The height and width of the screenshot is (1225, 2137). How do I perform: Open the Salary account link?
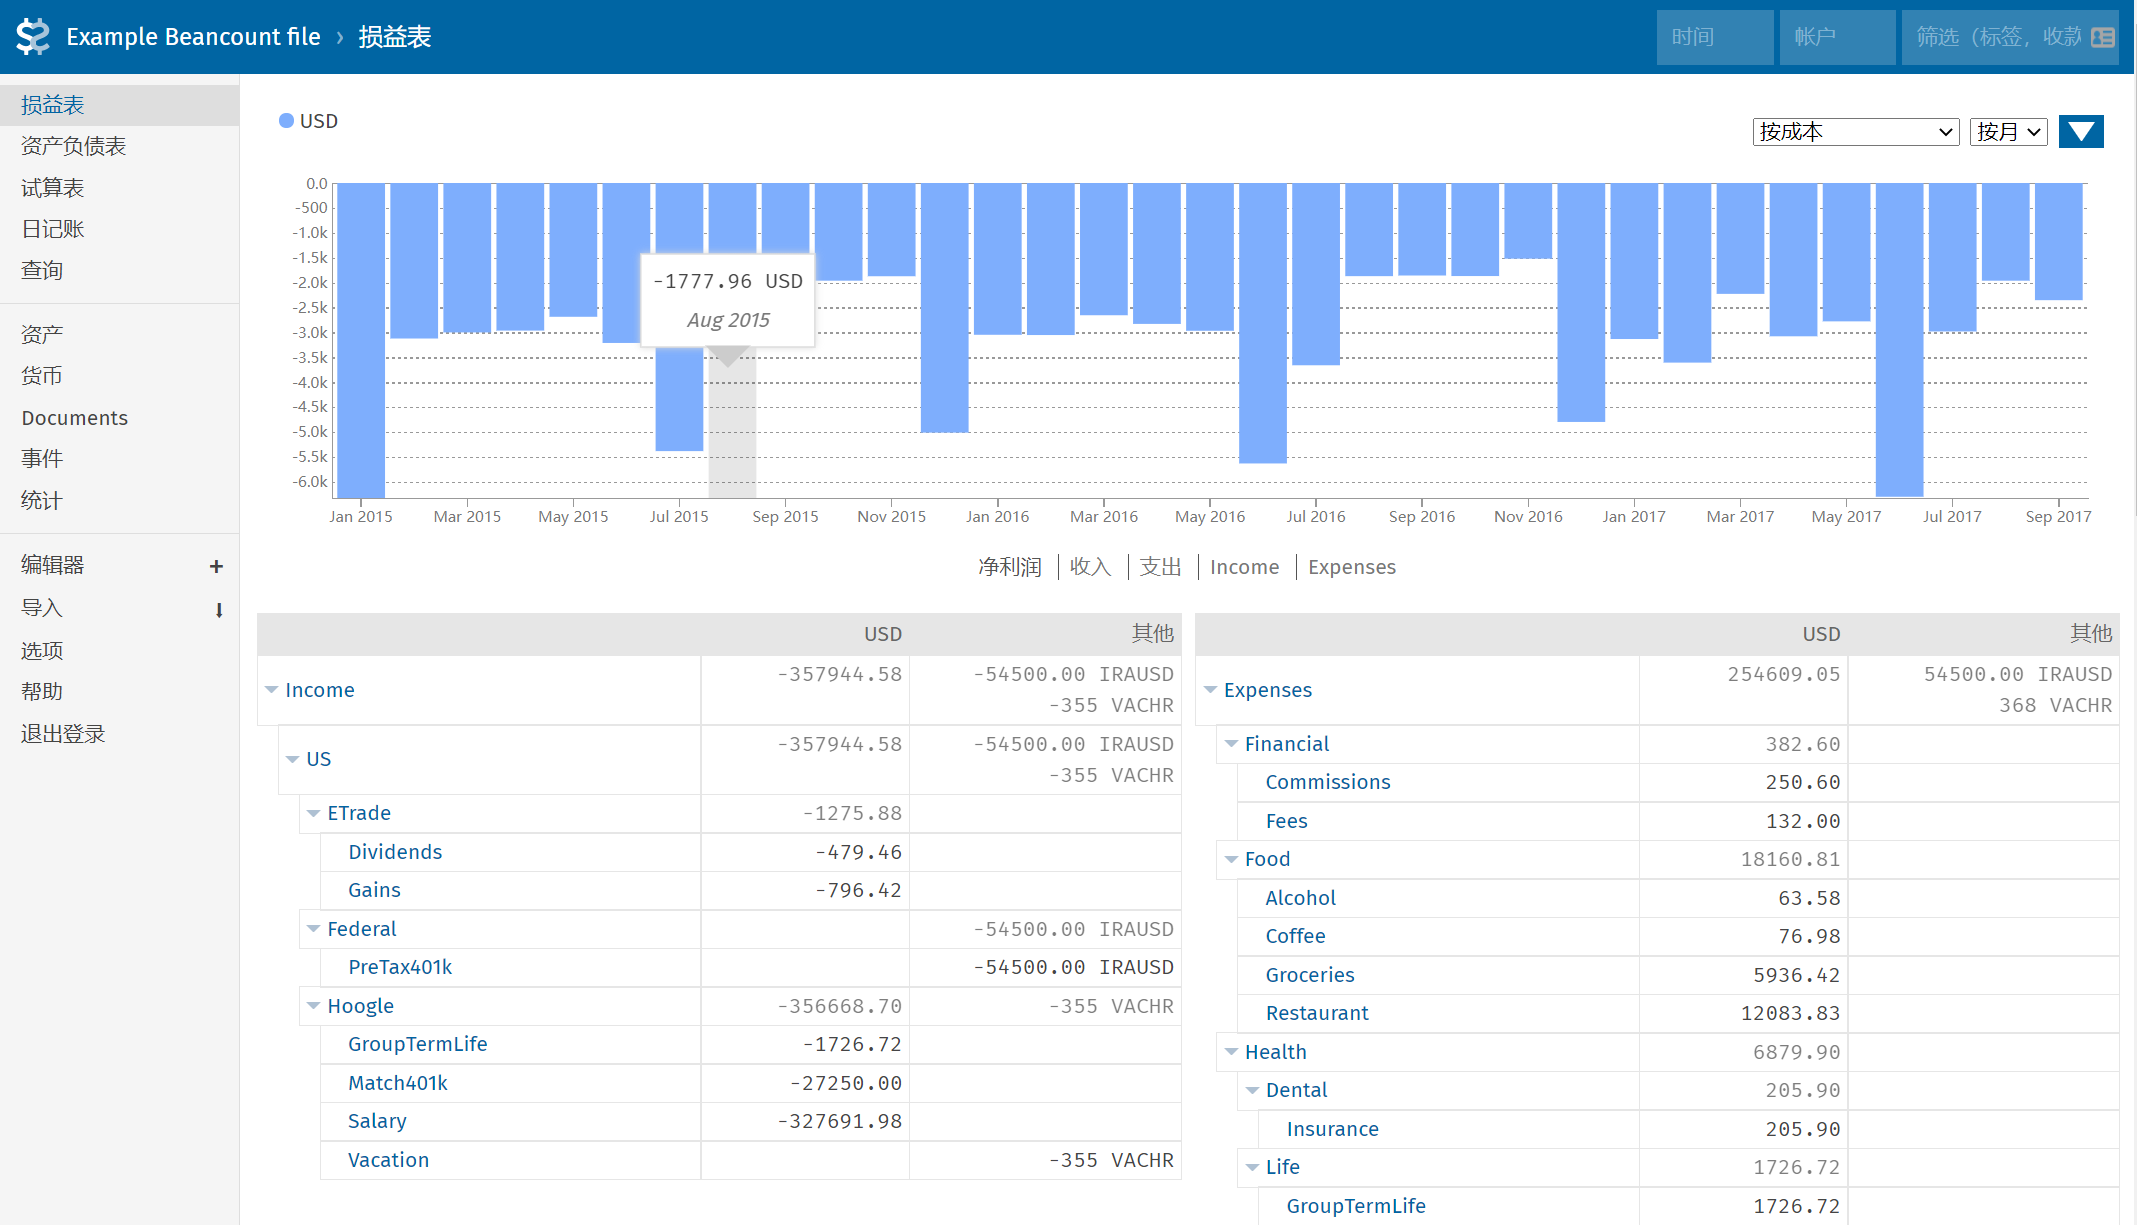(x=377, y=1121)
